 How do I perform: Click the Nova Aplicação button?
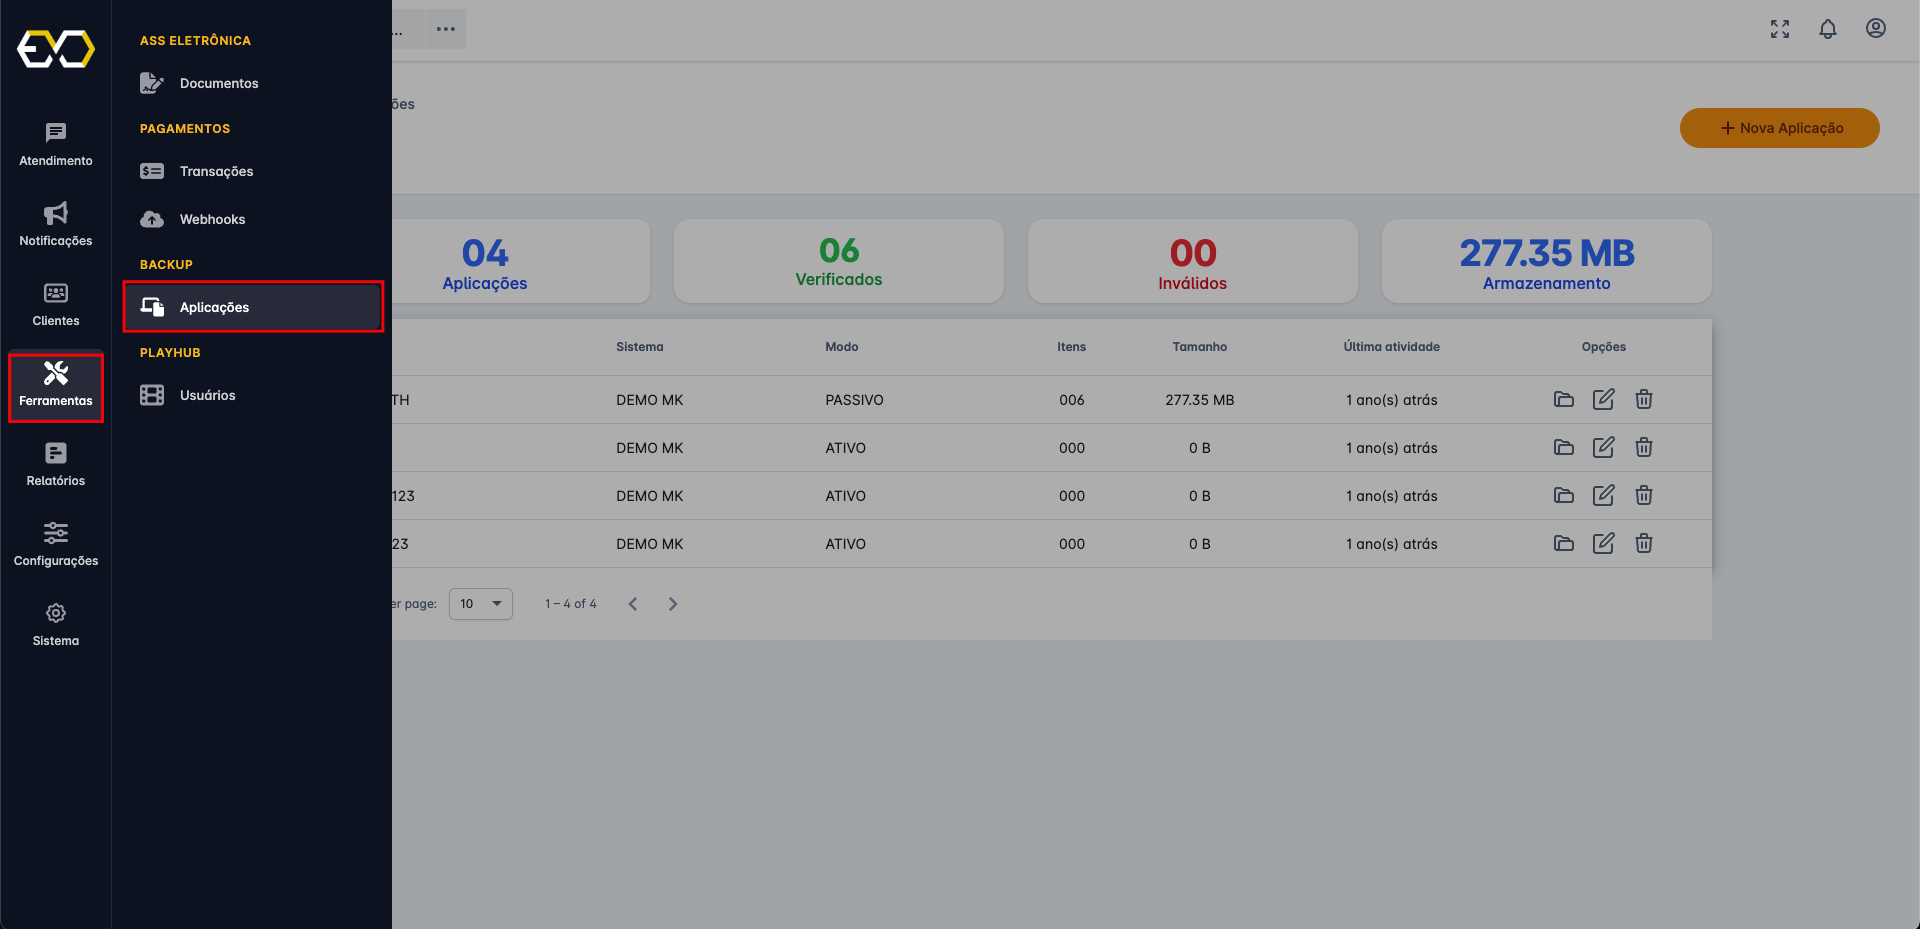pyautogui.click(x=1779, y=128)
